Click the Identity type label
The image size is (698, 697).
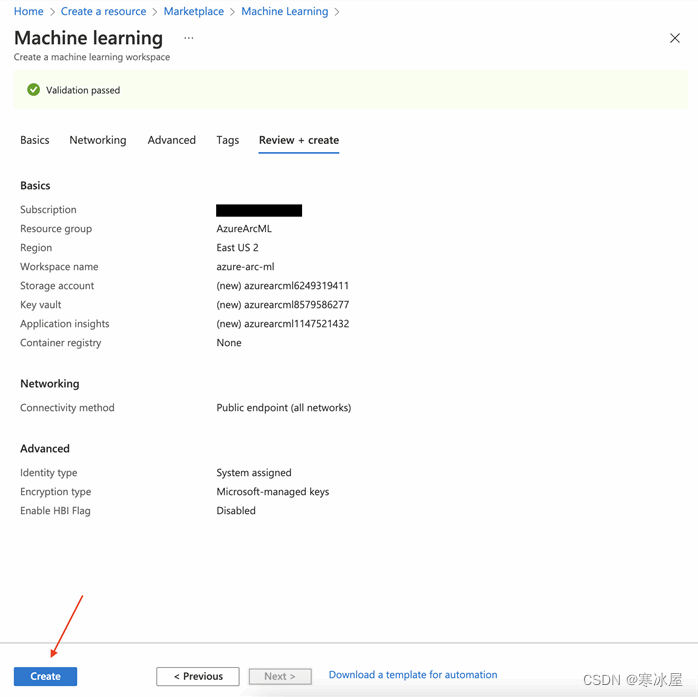pyautogui.click(x=49, y=473)
